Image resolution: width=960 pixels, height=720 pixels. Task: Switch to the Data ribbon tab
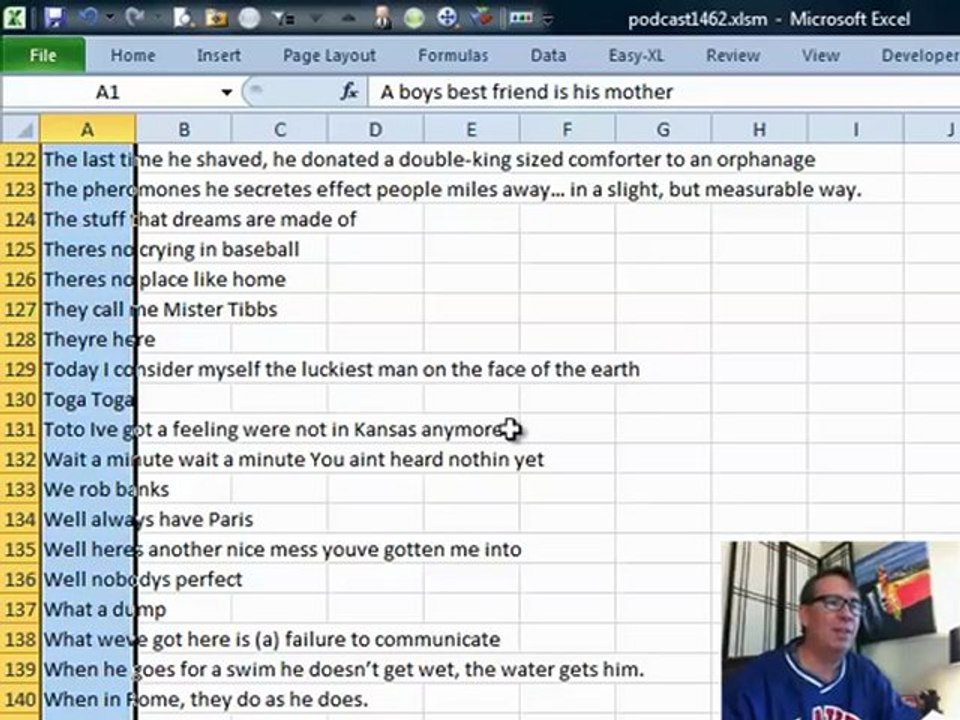pos(548,56)
